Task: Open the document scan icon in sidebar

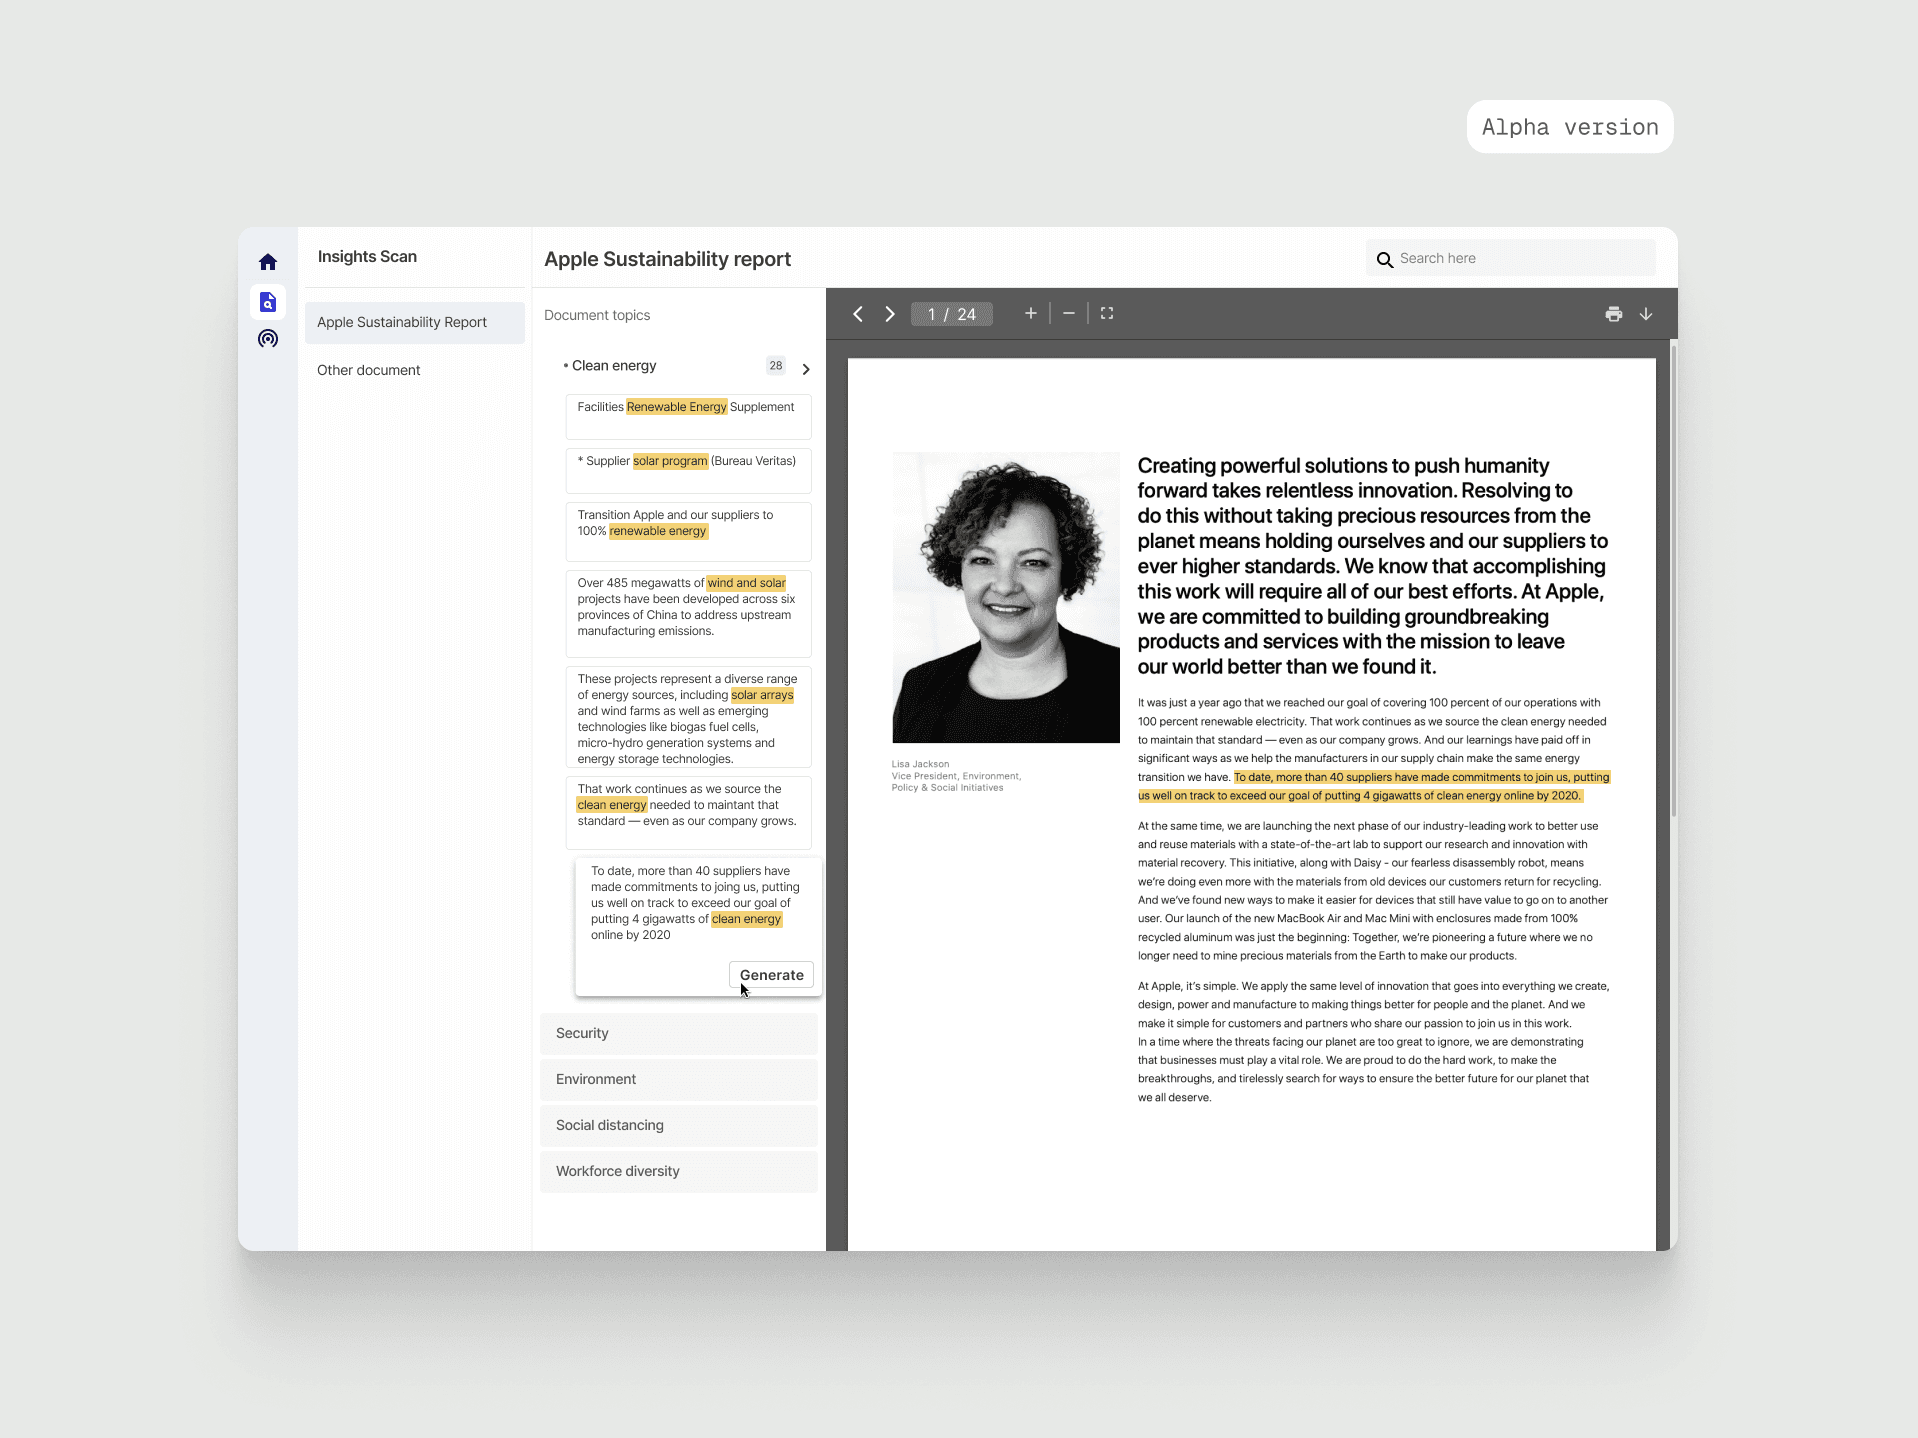Action: point(267,301)
